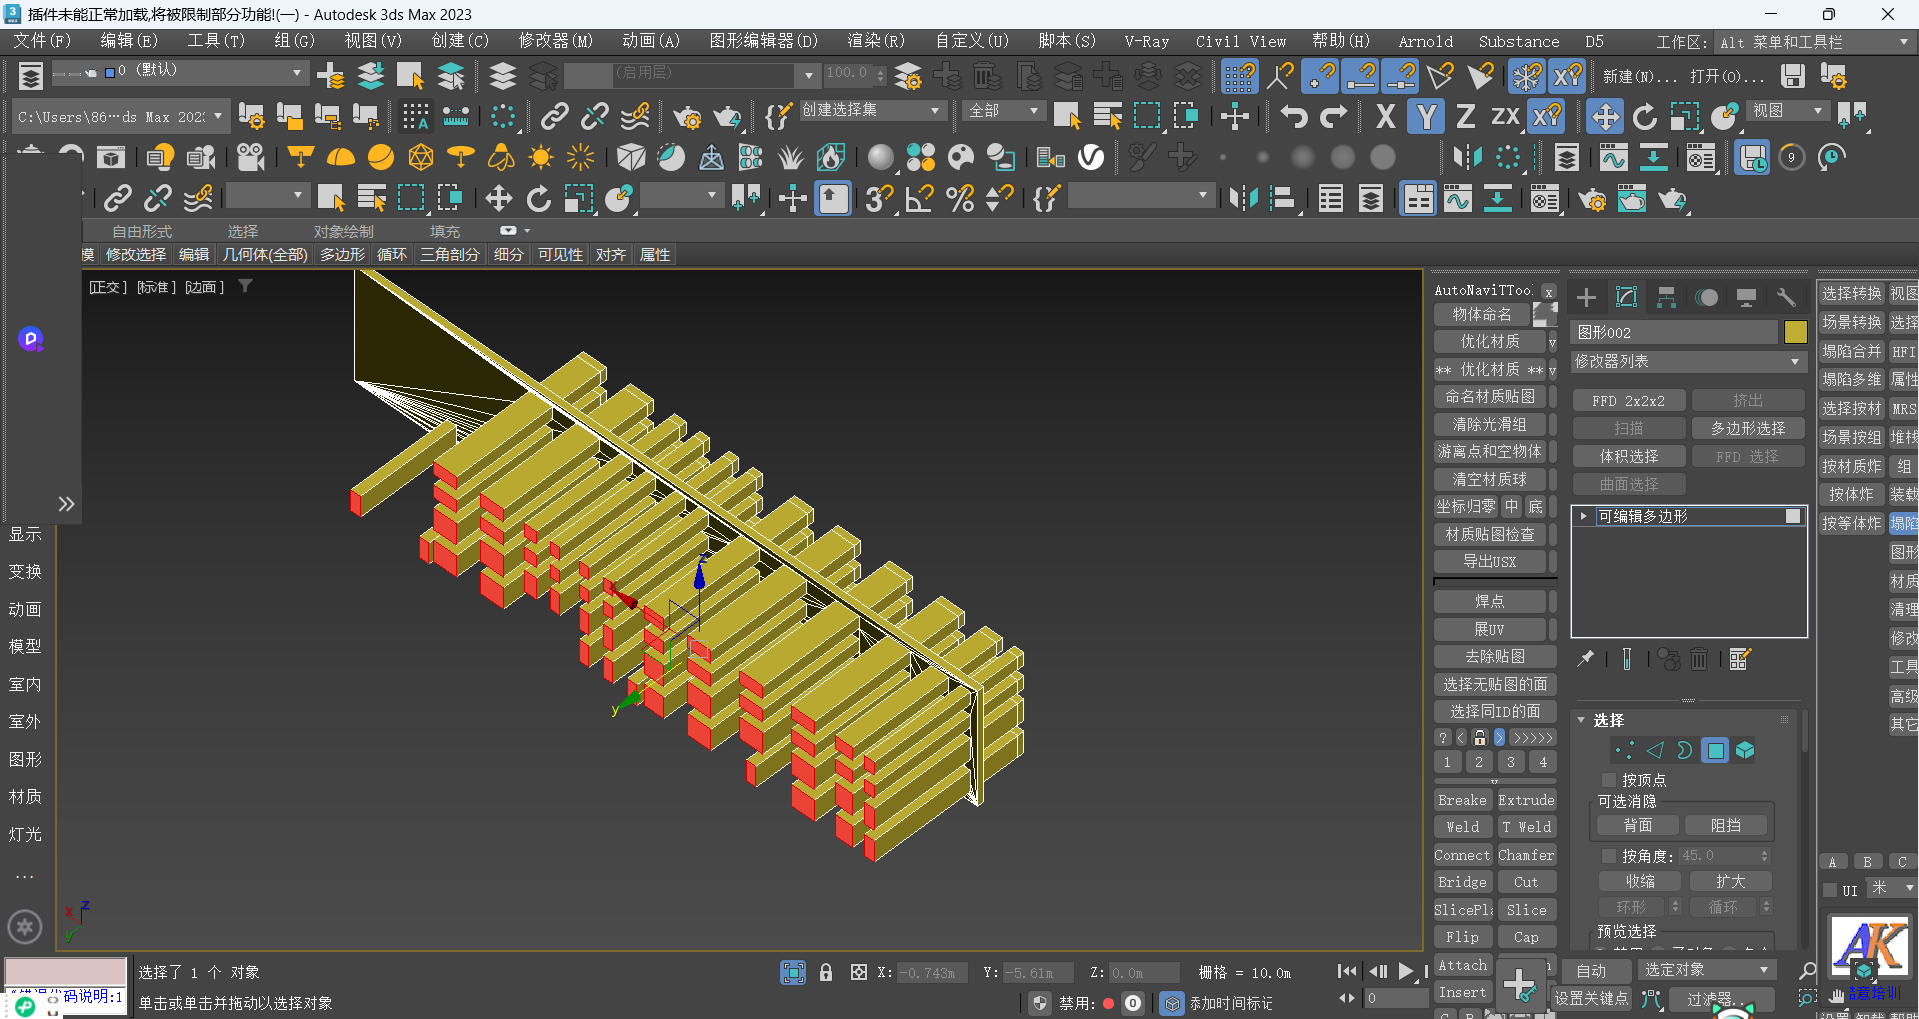This screenshot has height=1019, width=1919.
Task: Toggle 阻挡 occluded ignore button
Action: pos(1725,826)
